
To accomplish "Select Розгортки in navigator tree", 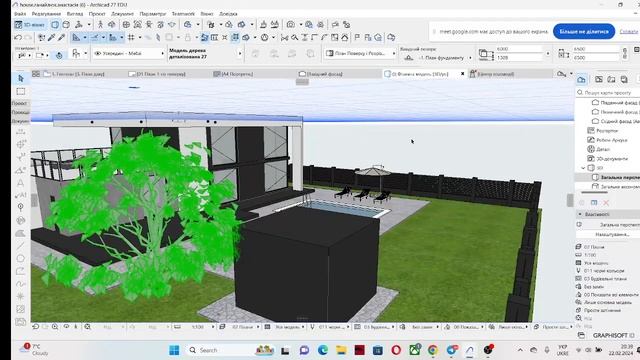I will 607,131.
